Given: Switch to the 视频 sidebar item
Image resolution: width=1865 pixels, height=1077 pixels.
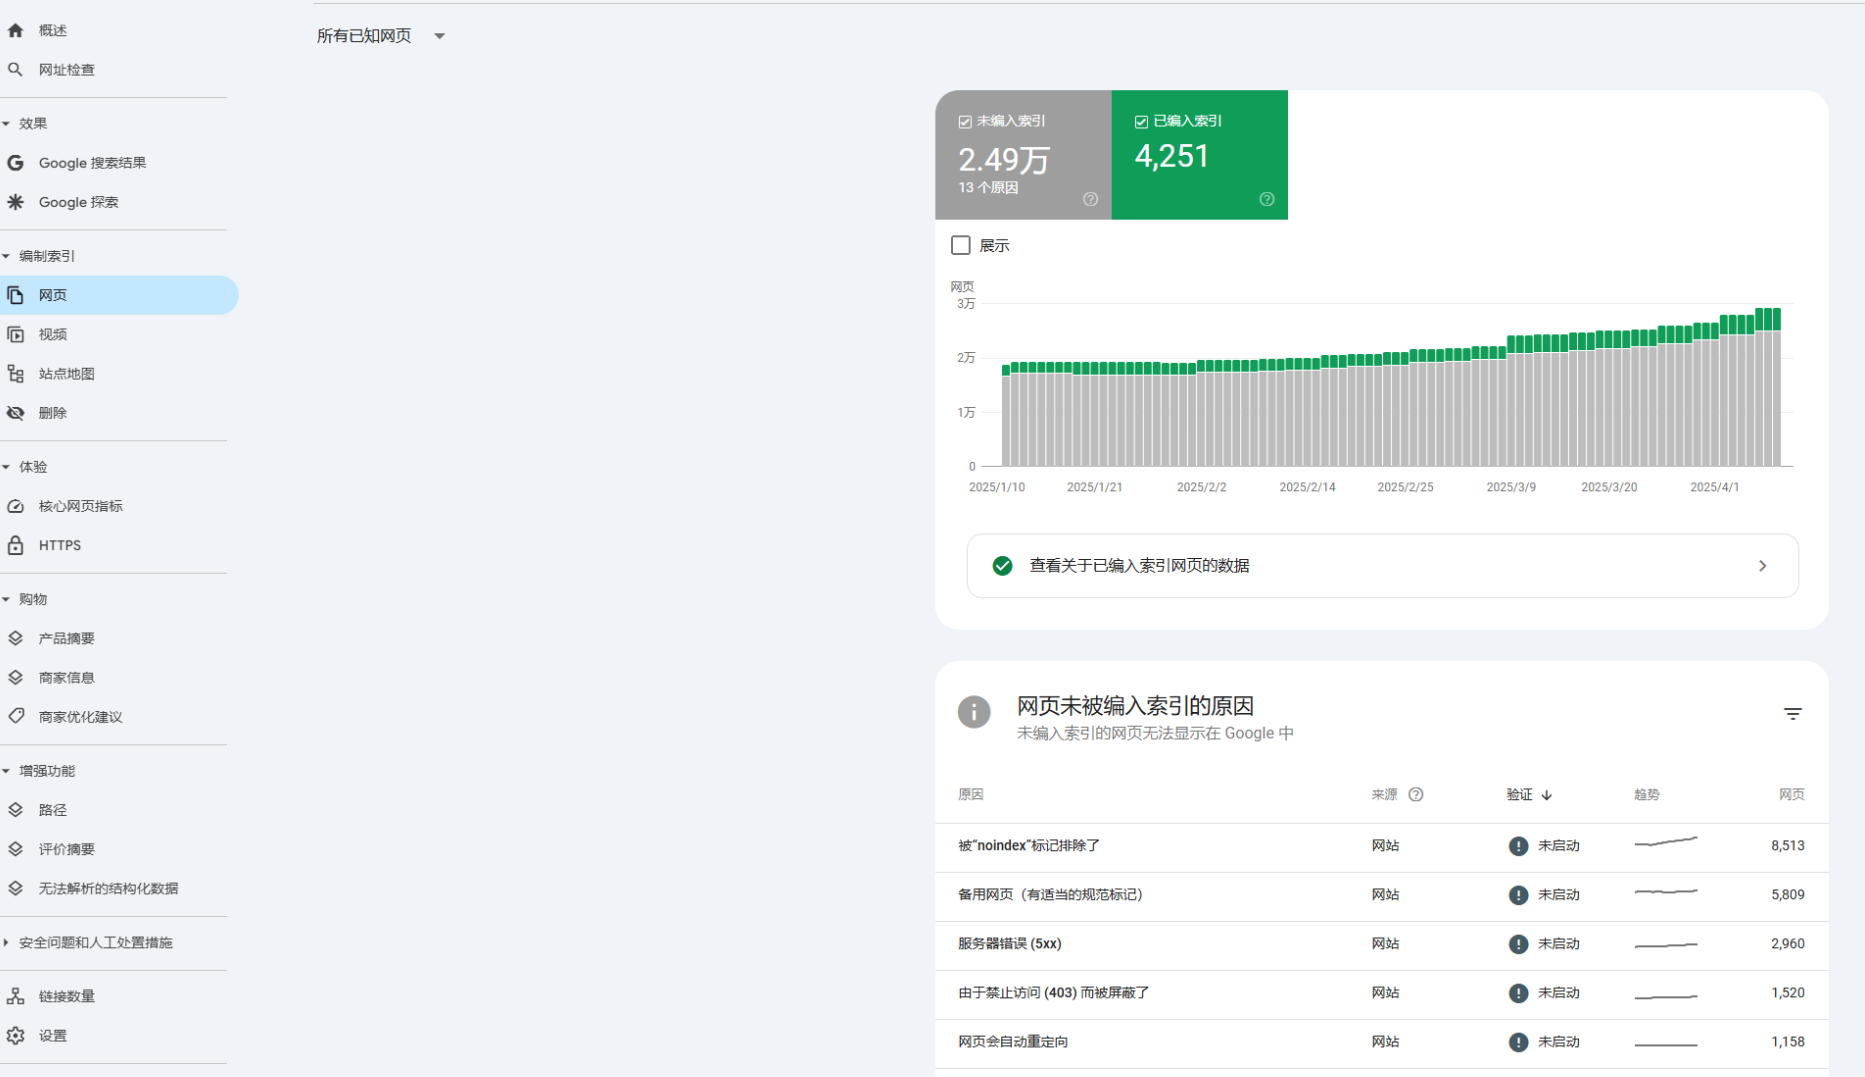Looking at the screenshot, I should [54, 334].
